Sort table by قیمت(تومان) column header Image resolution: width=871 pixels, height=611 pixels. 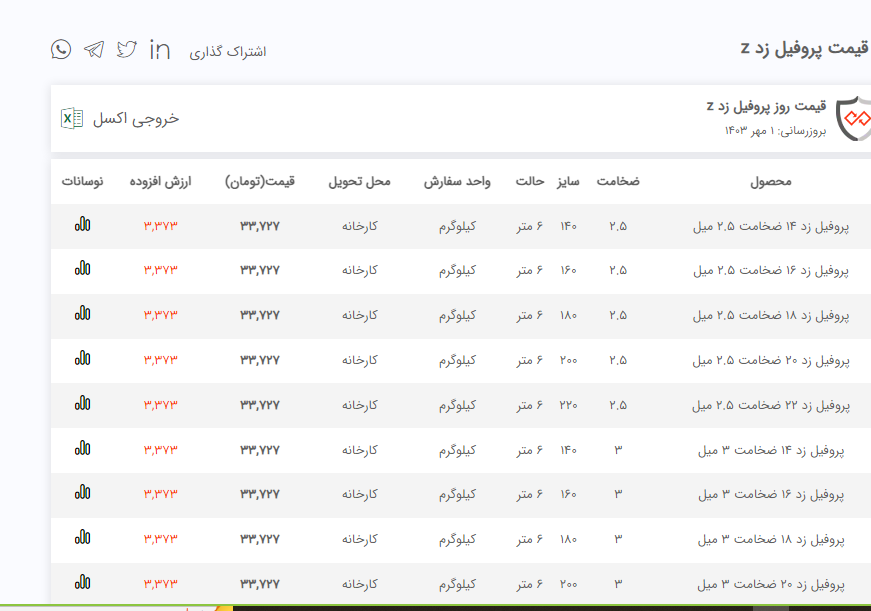pyautogui.click(x=260, y=182)
